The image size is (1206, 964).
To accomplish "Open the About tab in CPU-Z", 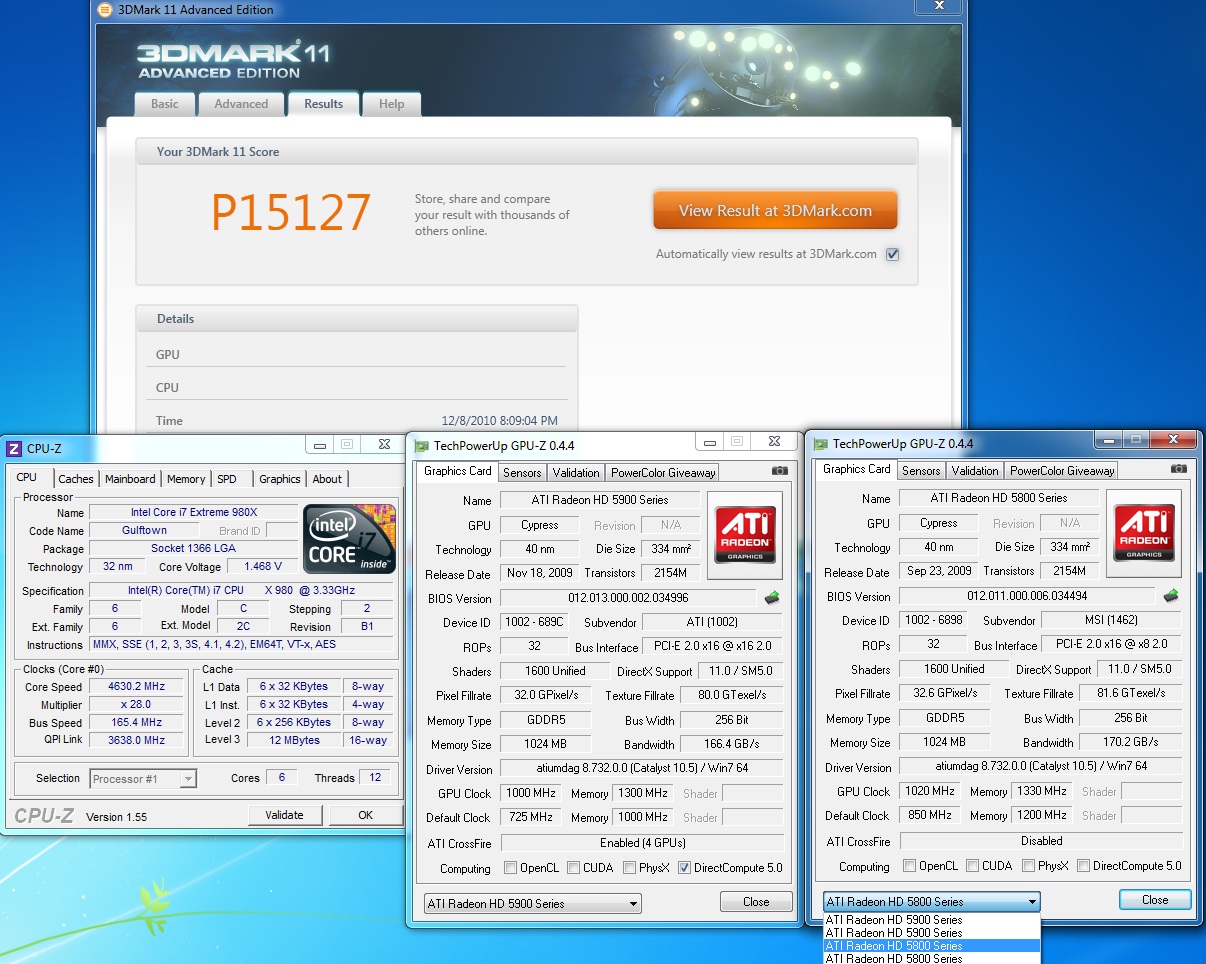I will tap(327, 479).
